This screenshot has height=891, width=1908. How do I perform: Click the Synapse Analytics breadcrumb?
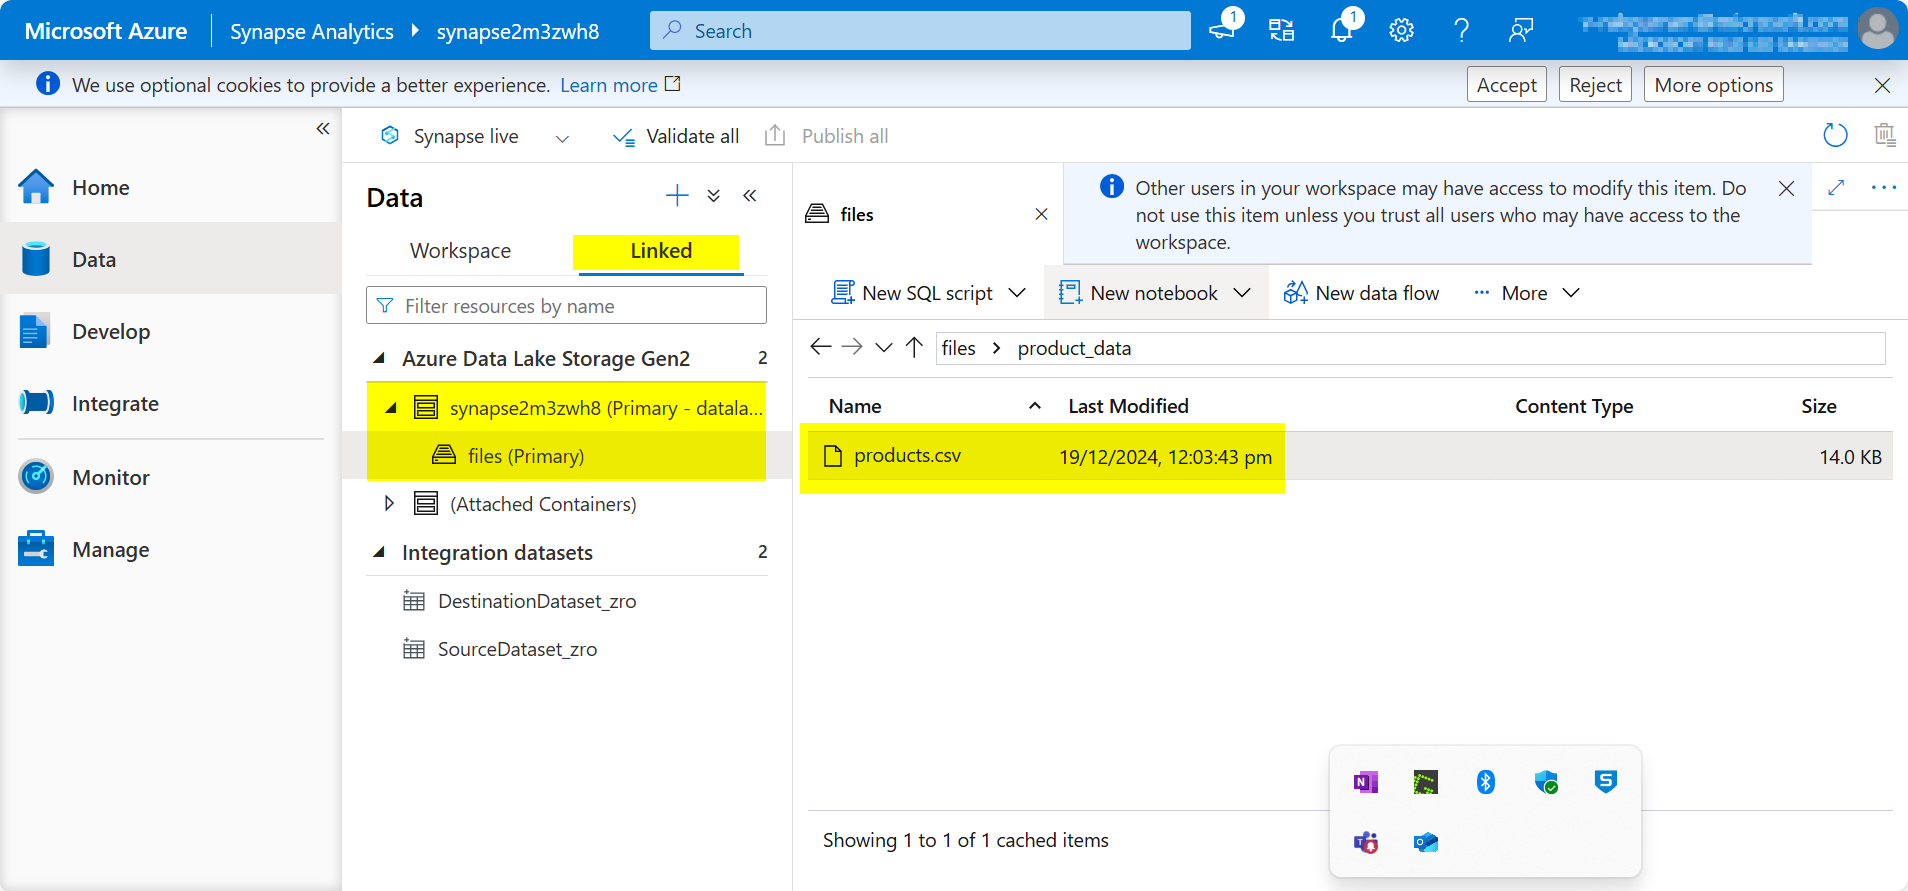point(312,31)
